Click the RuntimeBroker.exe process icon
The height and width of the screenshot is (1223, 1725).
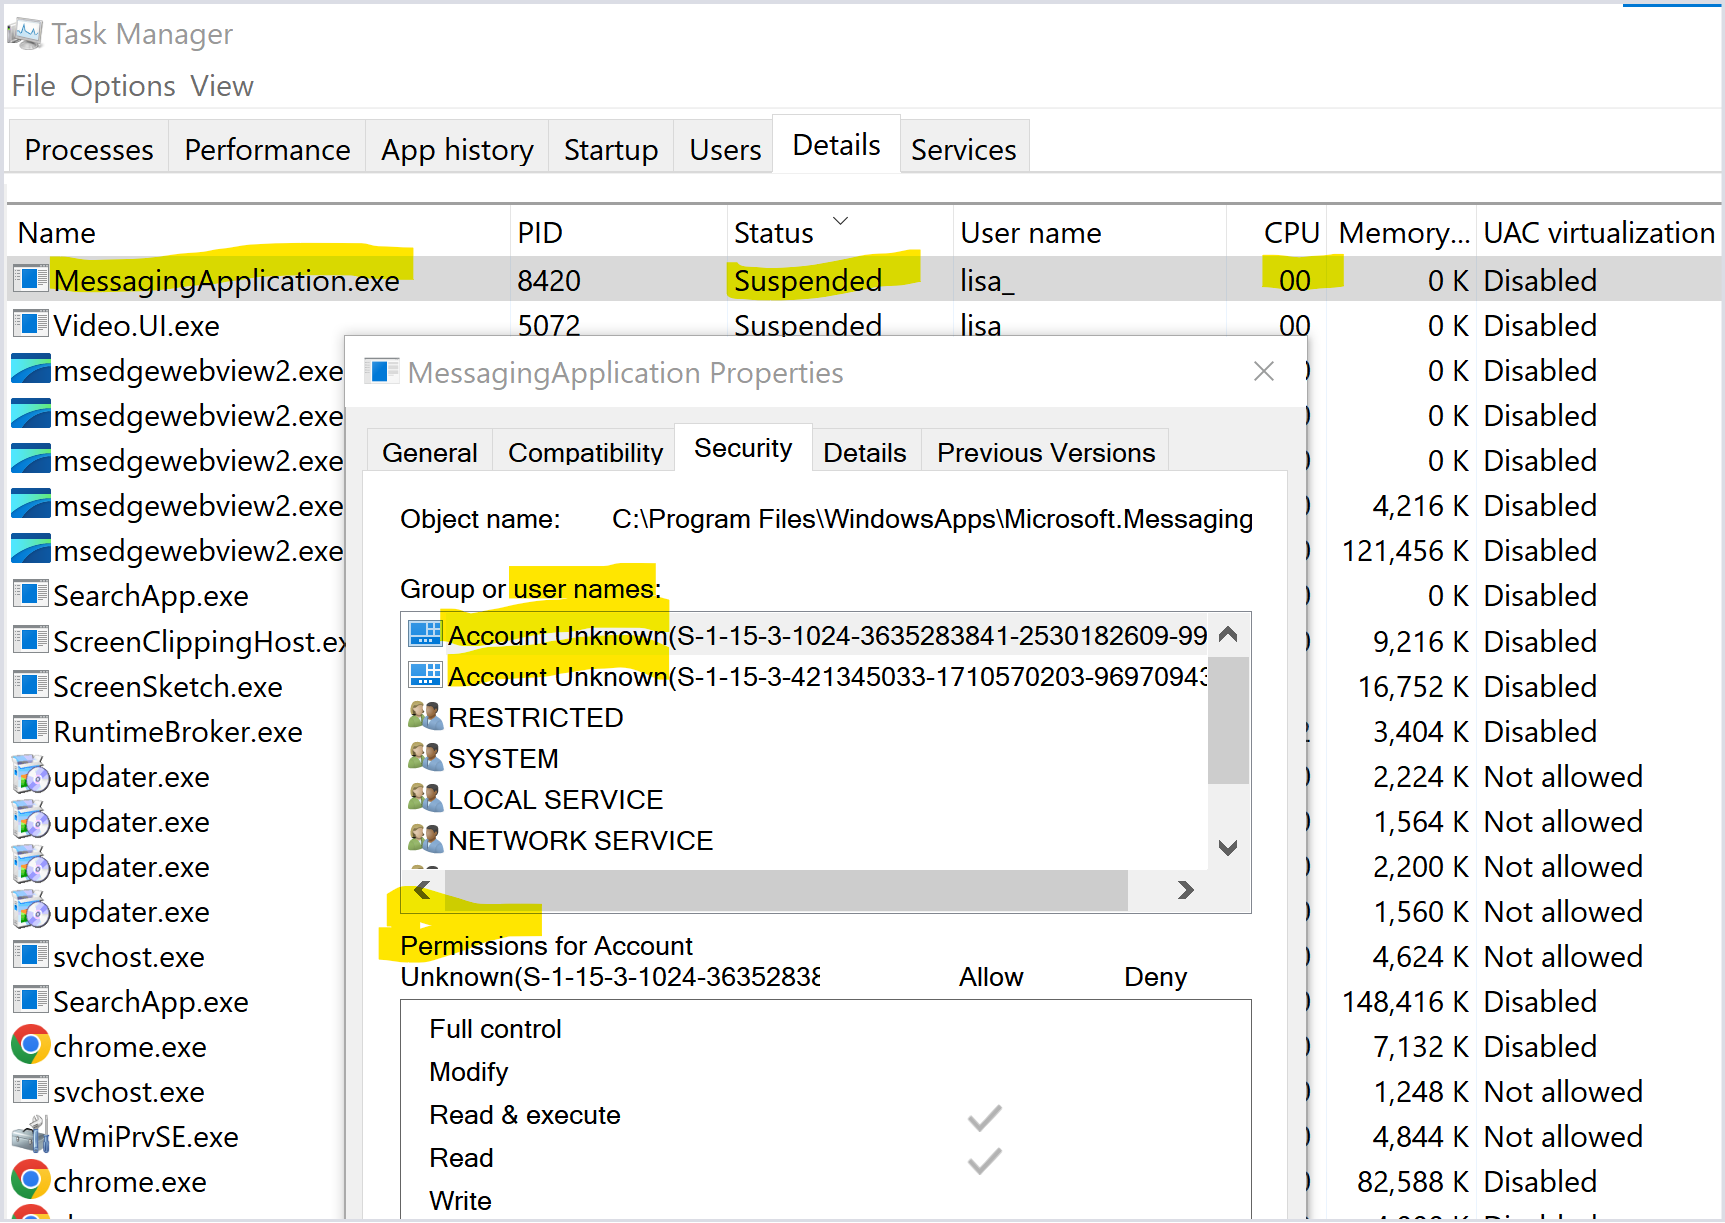click(30, 730)
